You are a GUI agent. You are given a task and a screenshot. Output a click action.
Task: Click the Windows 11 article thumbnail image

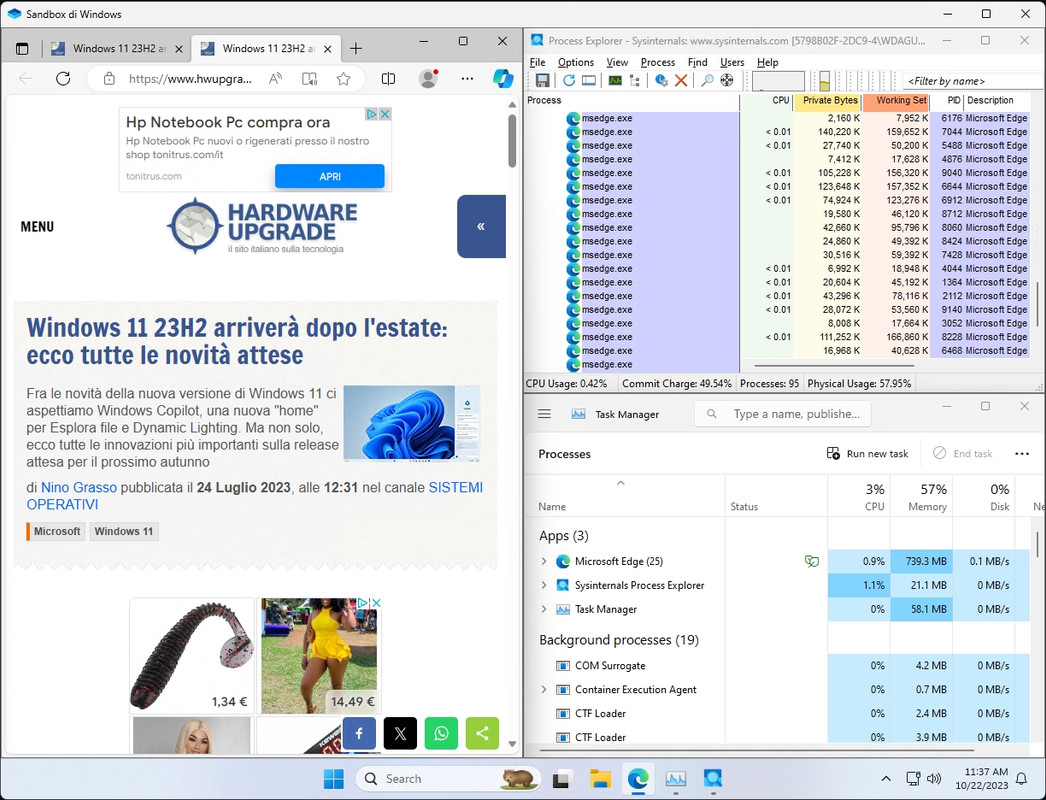click(x=412, y=423)
